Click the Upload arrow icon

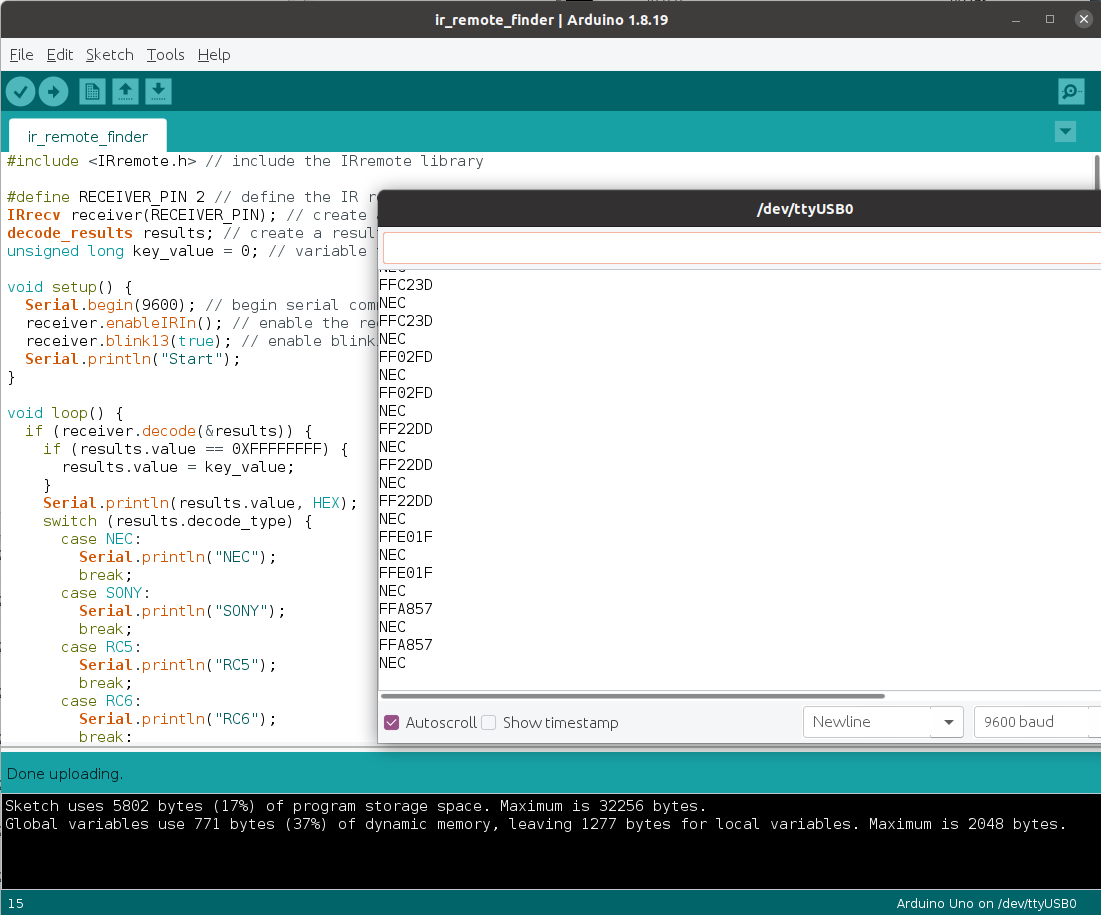click(x=53, y=91)
